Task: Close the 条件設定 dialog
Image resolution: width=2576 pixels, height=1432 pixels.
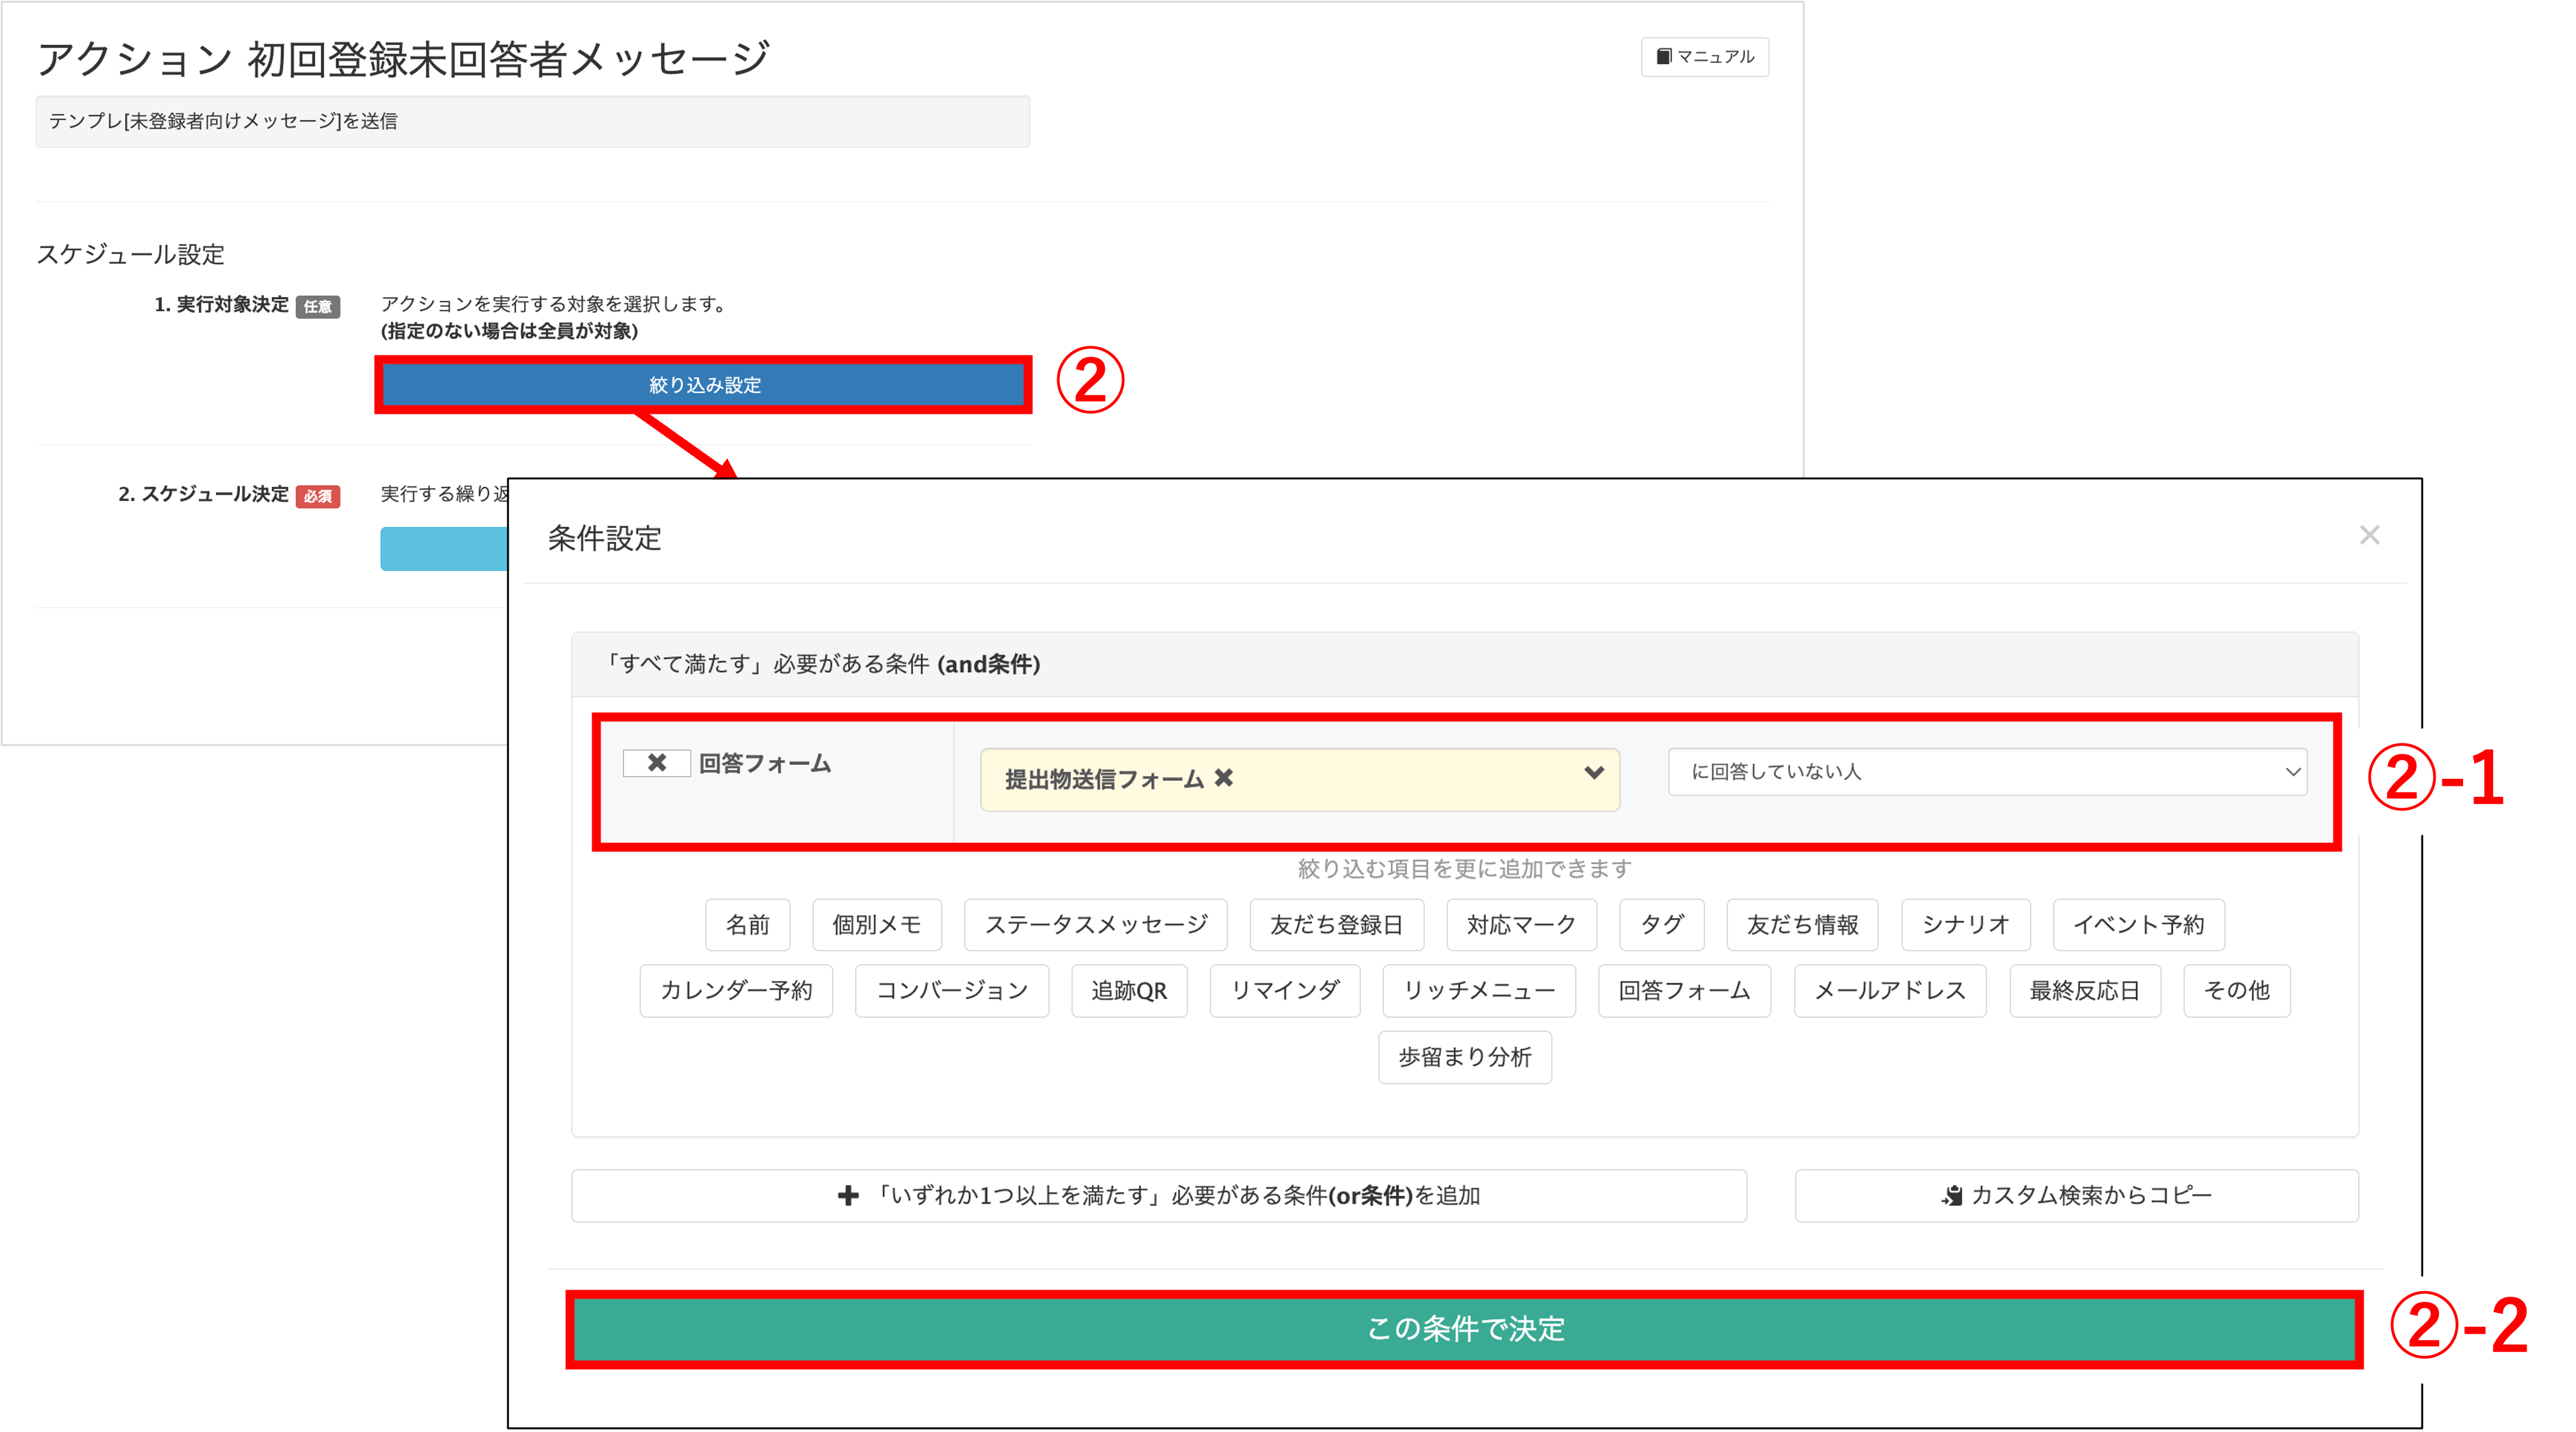Action: [x=2369, y=535]
